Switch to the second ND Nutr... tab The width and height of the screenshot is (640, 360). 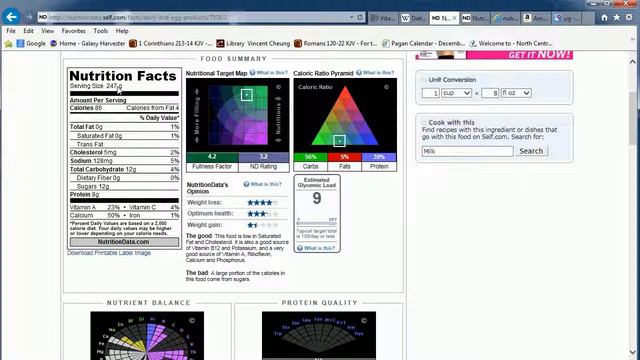click(x=475, y=18)
